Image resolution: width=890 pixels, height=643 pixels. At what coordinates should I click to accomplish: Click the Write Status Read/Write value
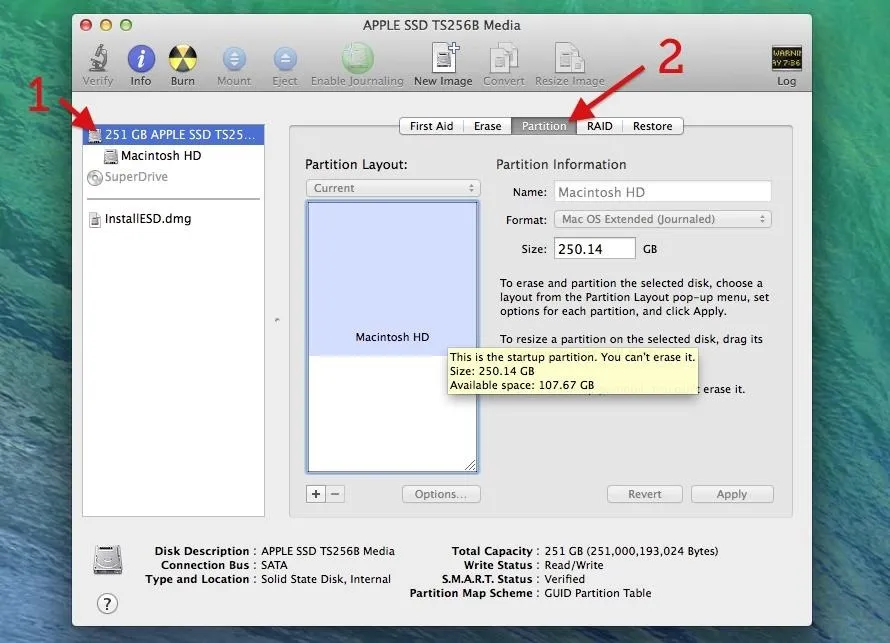574,565
